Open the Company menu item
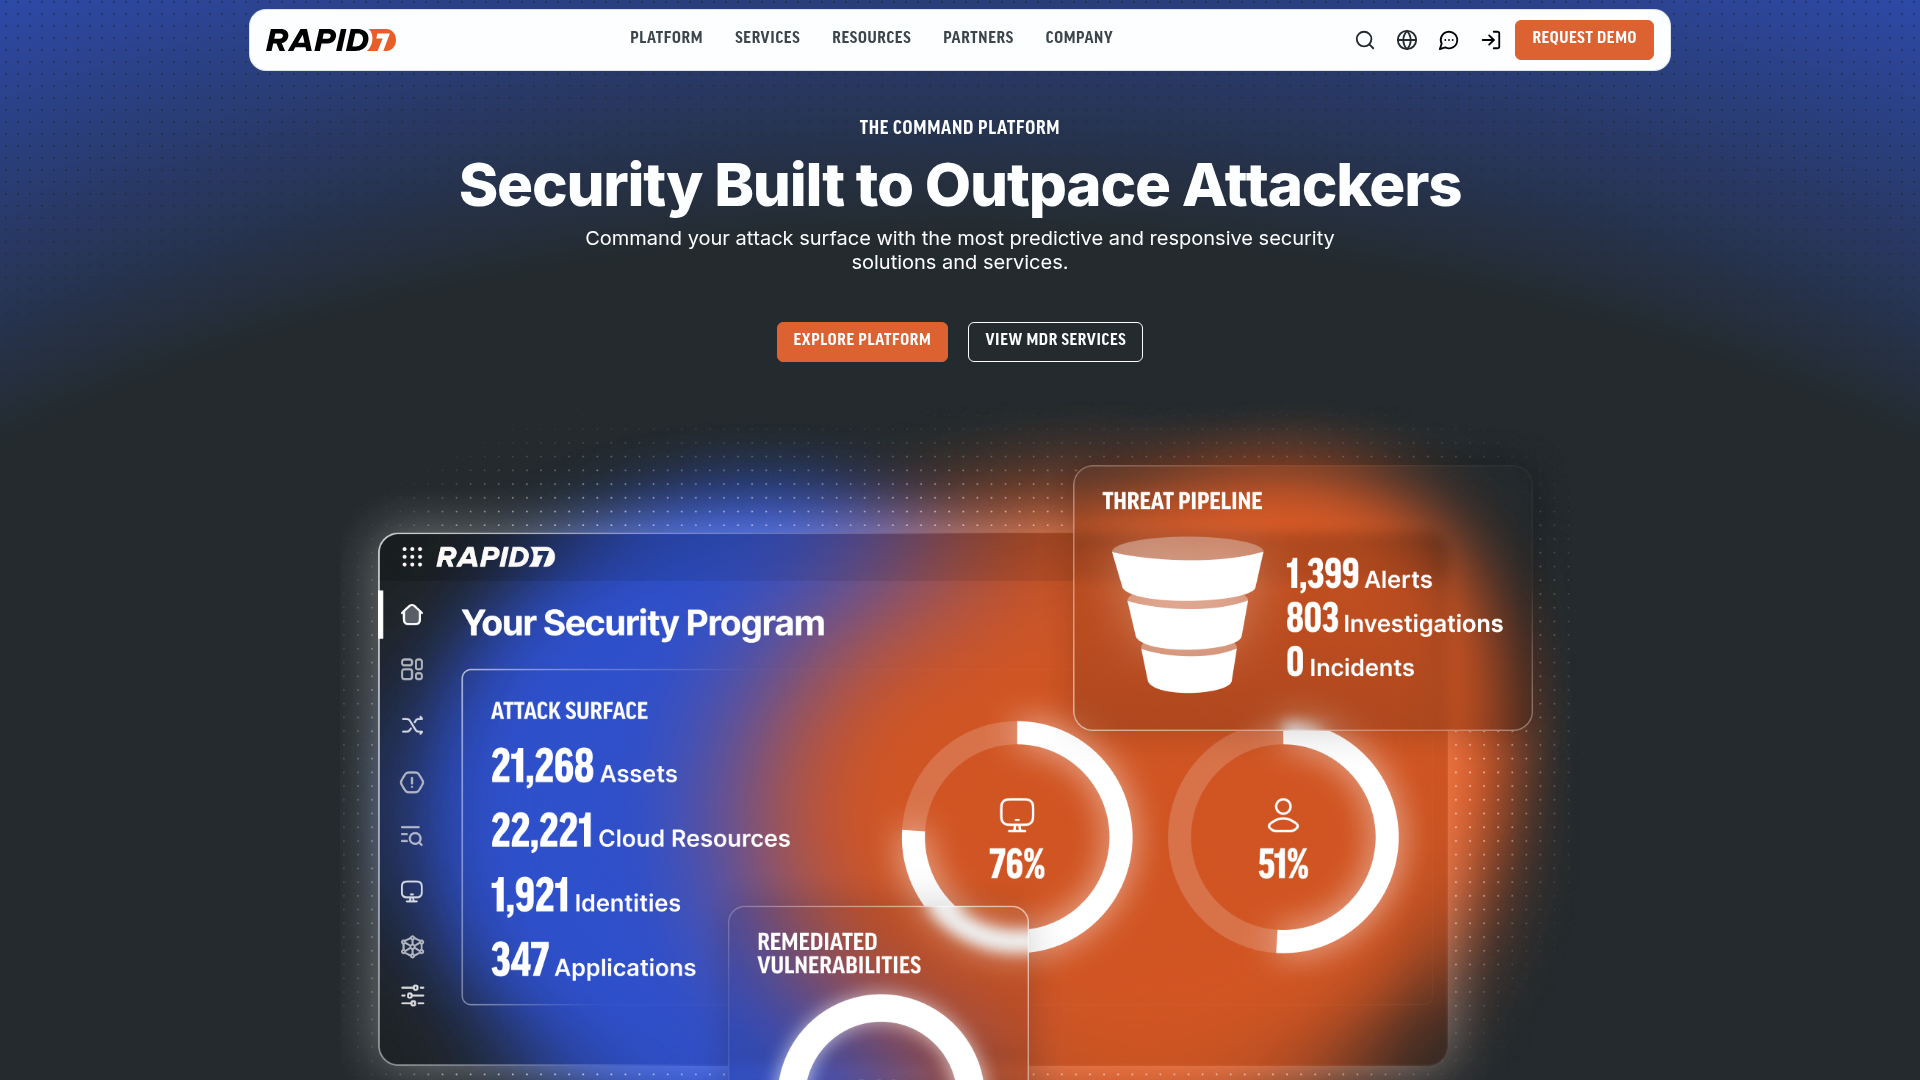This screenshot has width=1920, height=1080. (1079, 38)
